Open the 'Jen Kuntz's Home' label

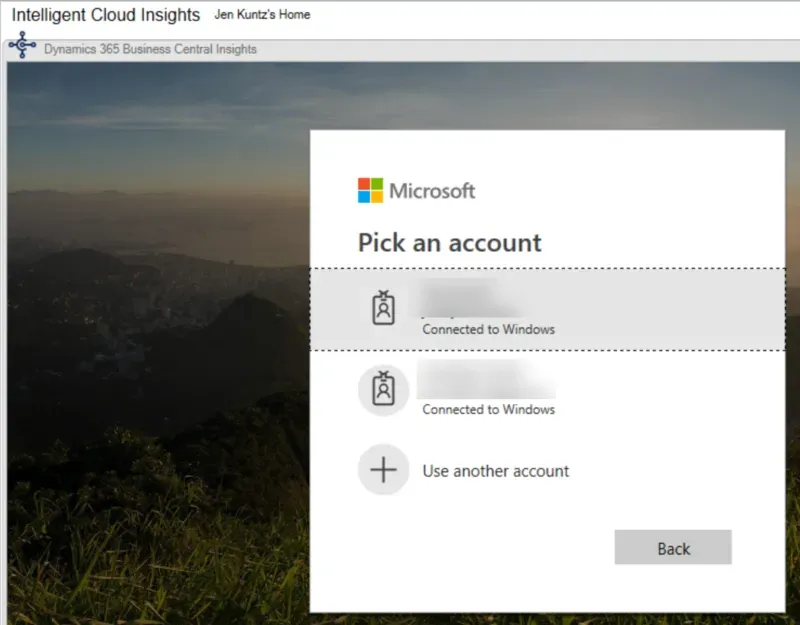262,15
